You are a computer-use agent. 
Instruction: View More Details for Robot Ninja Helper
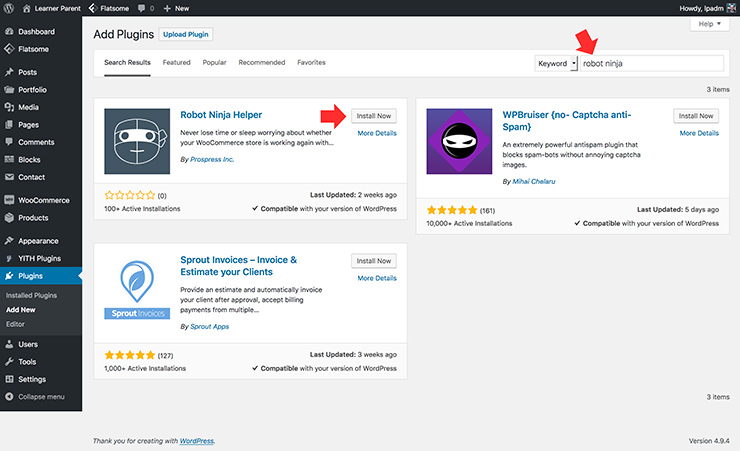coord(377,133)
